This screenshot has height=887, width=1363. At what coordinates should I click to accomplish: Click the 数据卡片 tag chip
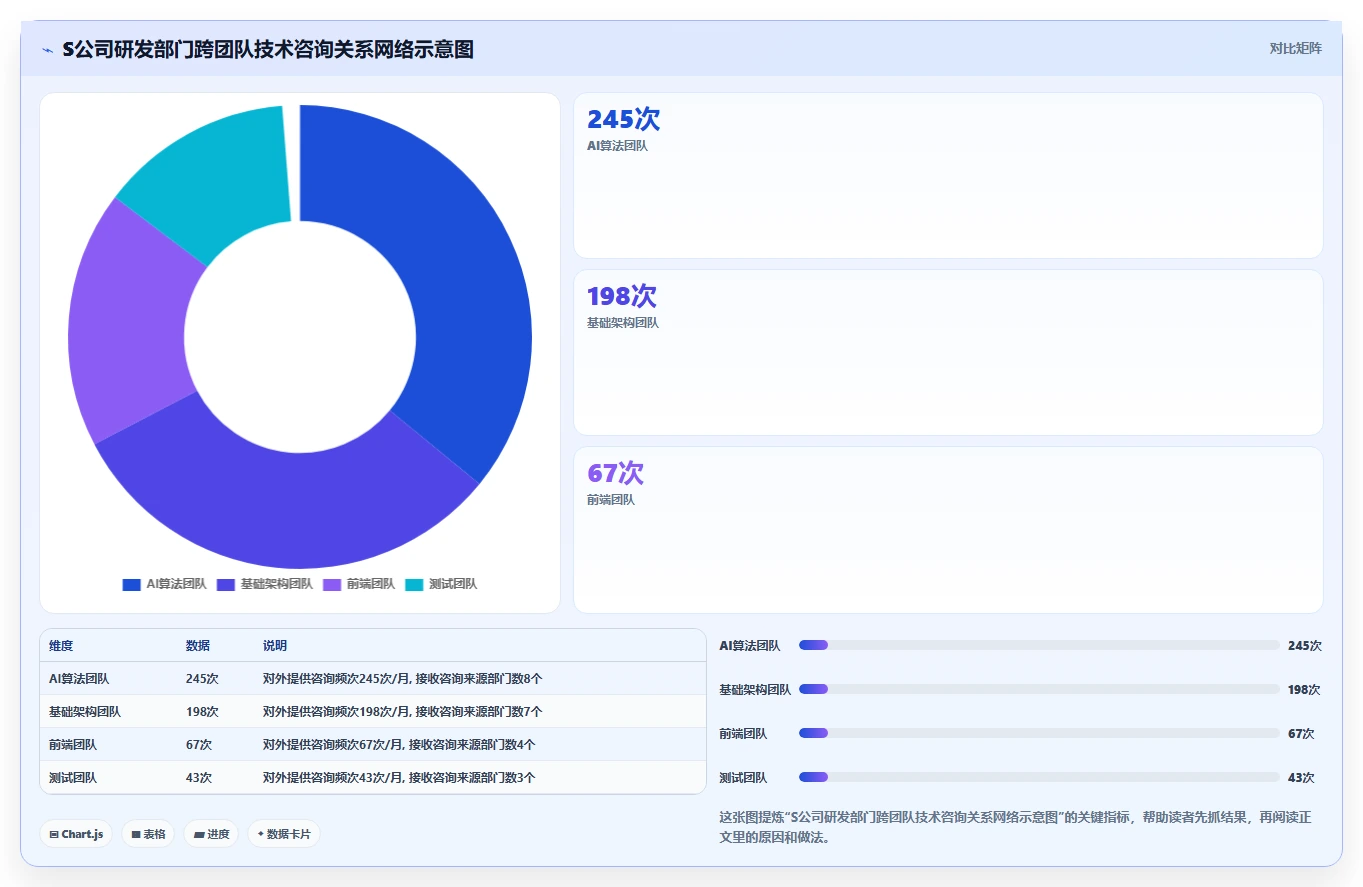[284, 834]
